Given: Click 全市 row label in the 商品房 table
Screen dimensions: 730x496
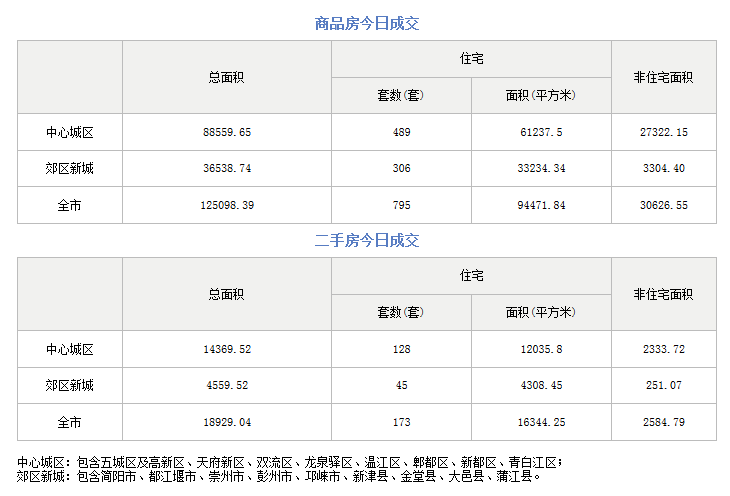Looking at the screenshot, I should coord(70,205).
